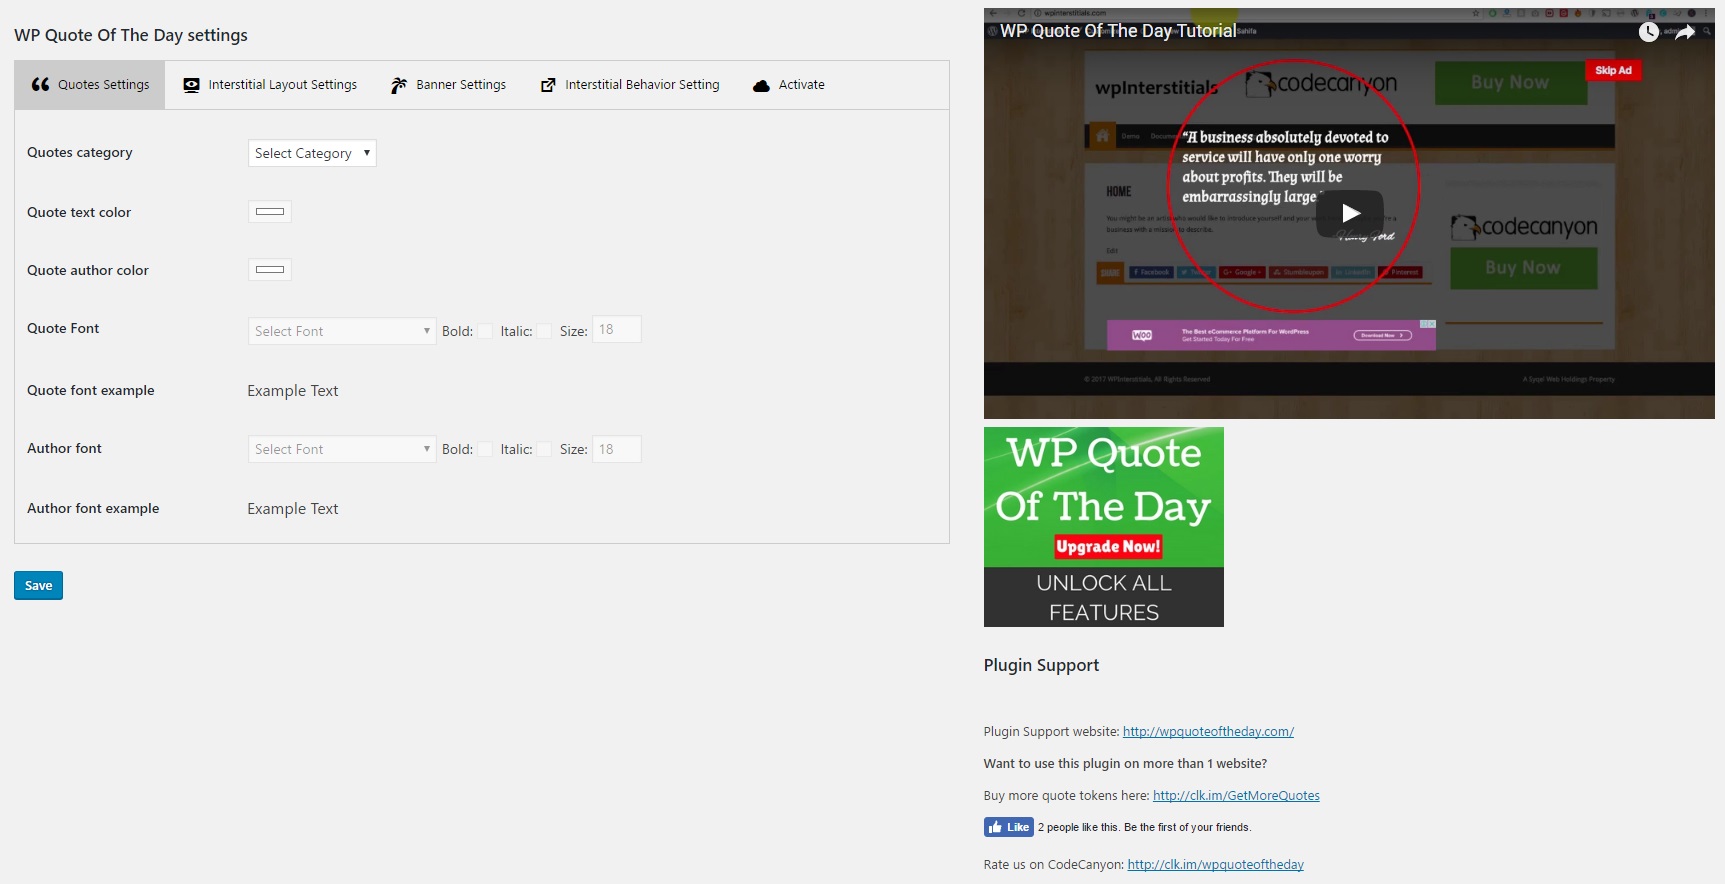Play the WP Quote Of The Day Tutorial video
Image resolution: width=1725 pixels, height=884 pixels.
coord(1349,213)
